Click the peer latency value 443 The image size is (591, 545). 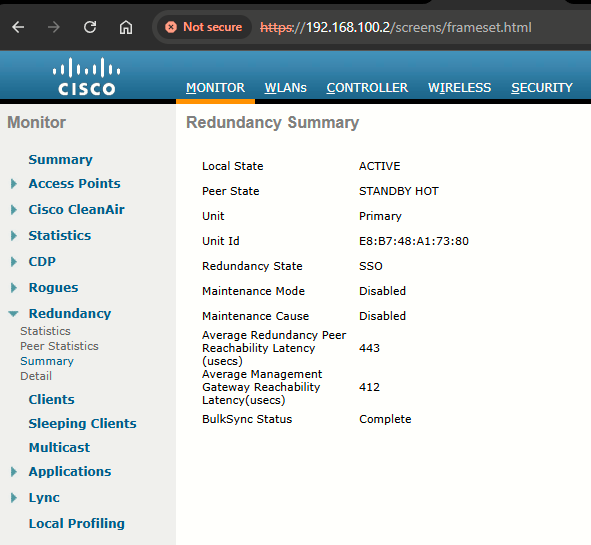coord(369,348)
